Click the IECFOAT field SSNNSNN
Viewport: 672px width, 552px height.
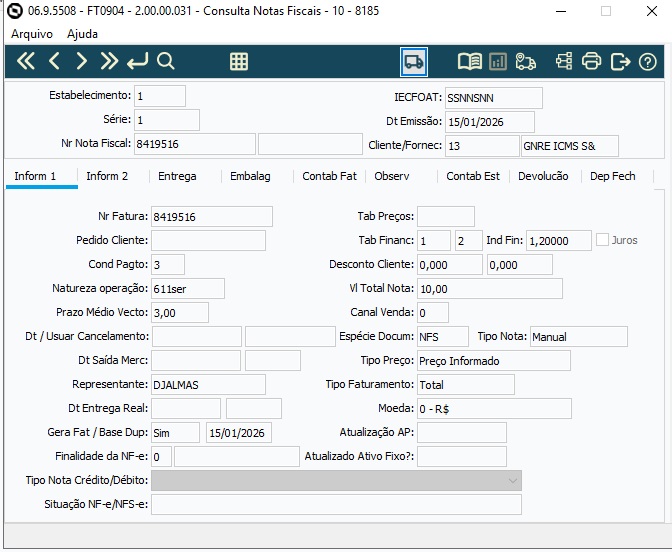tap(494, 98)
